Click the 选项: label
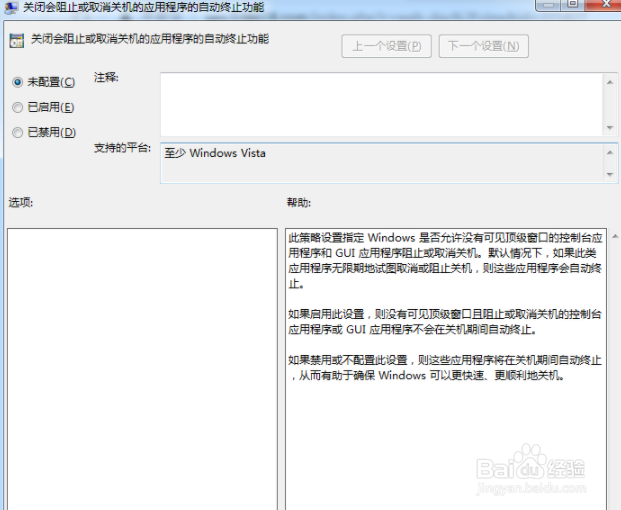621x510 pixels. [x=21, y=203]
